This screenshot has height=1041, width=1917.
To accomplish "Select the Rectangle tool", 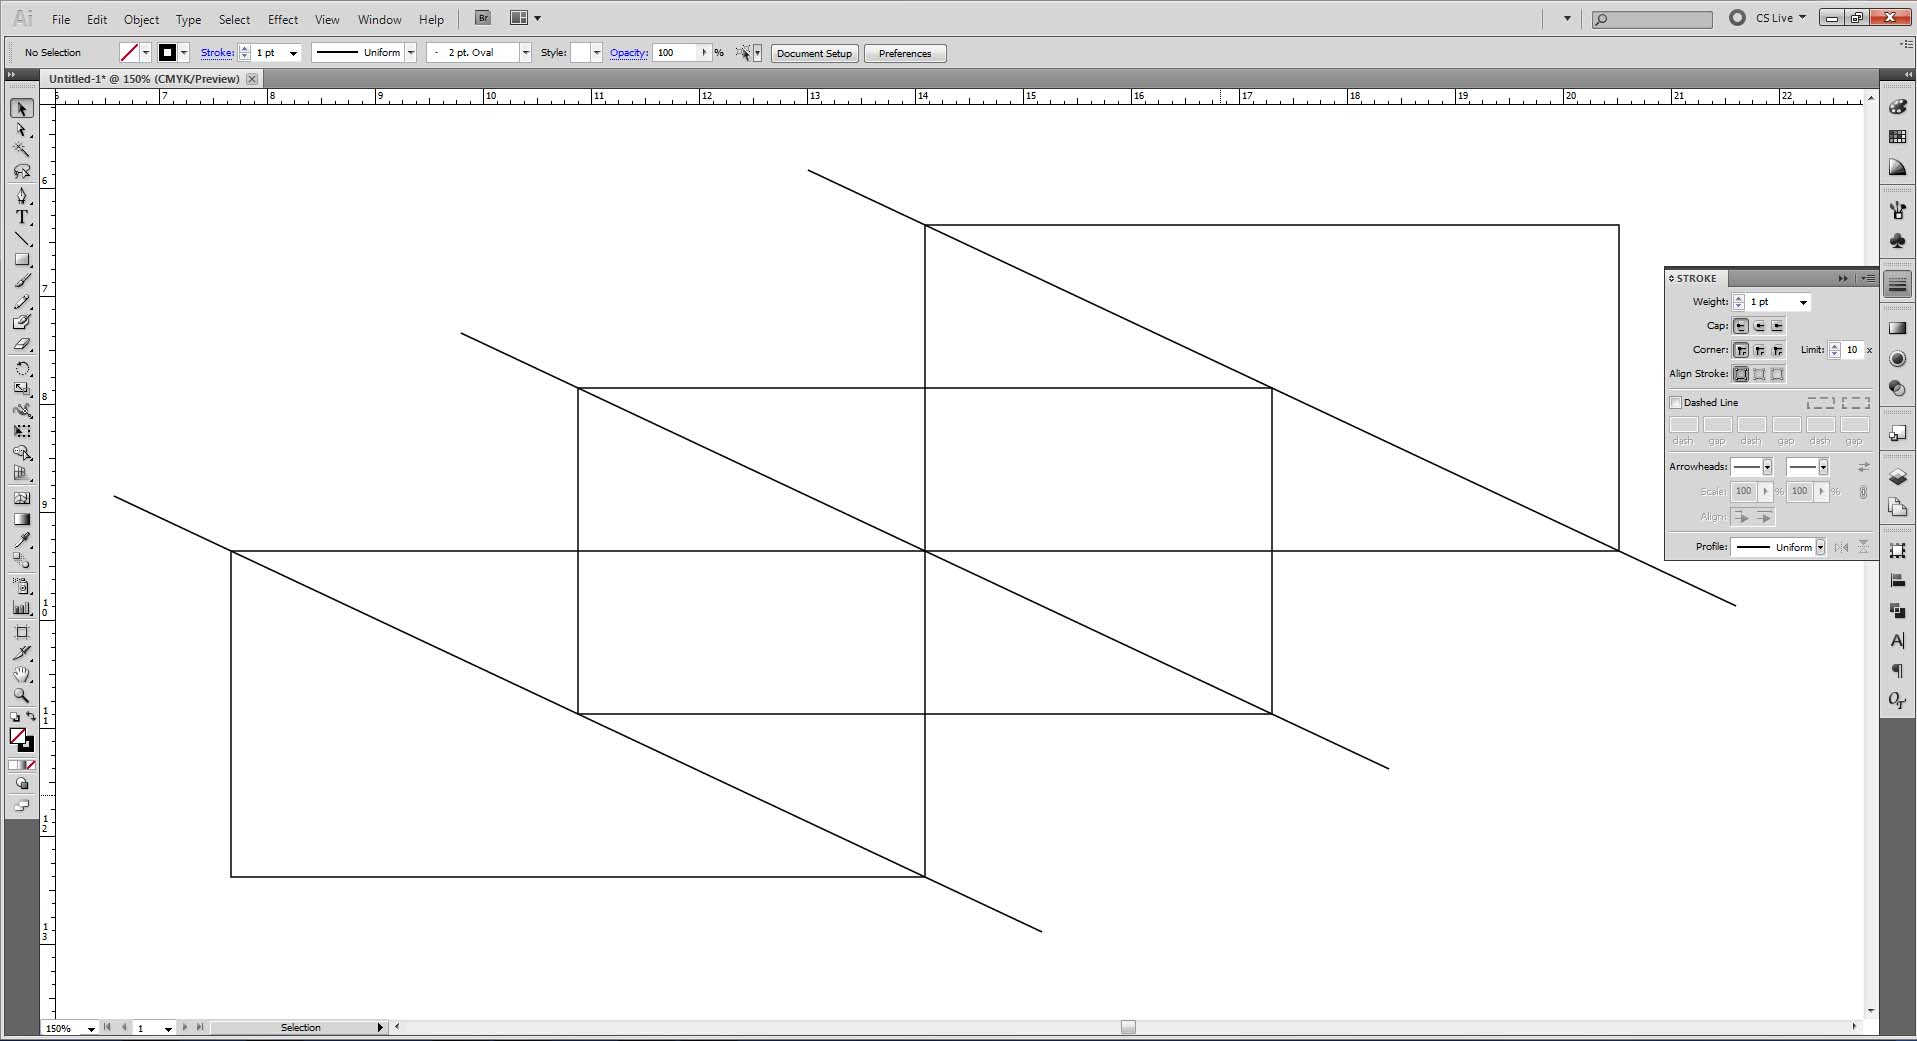I will point(22,259).
